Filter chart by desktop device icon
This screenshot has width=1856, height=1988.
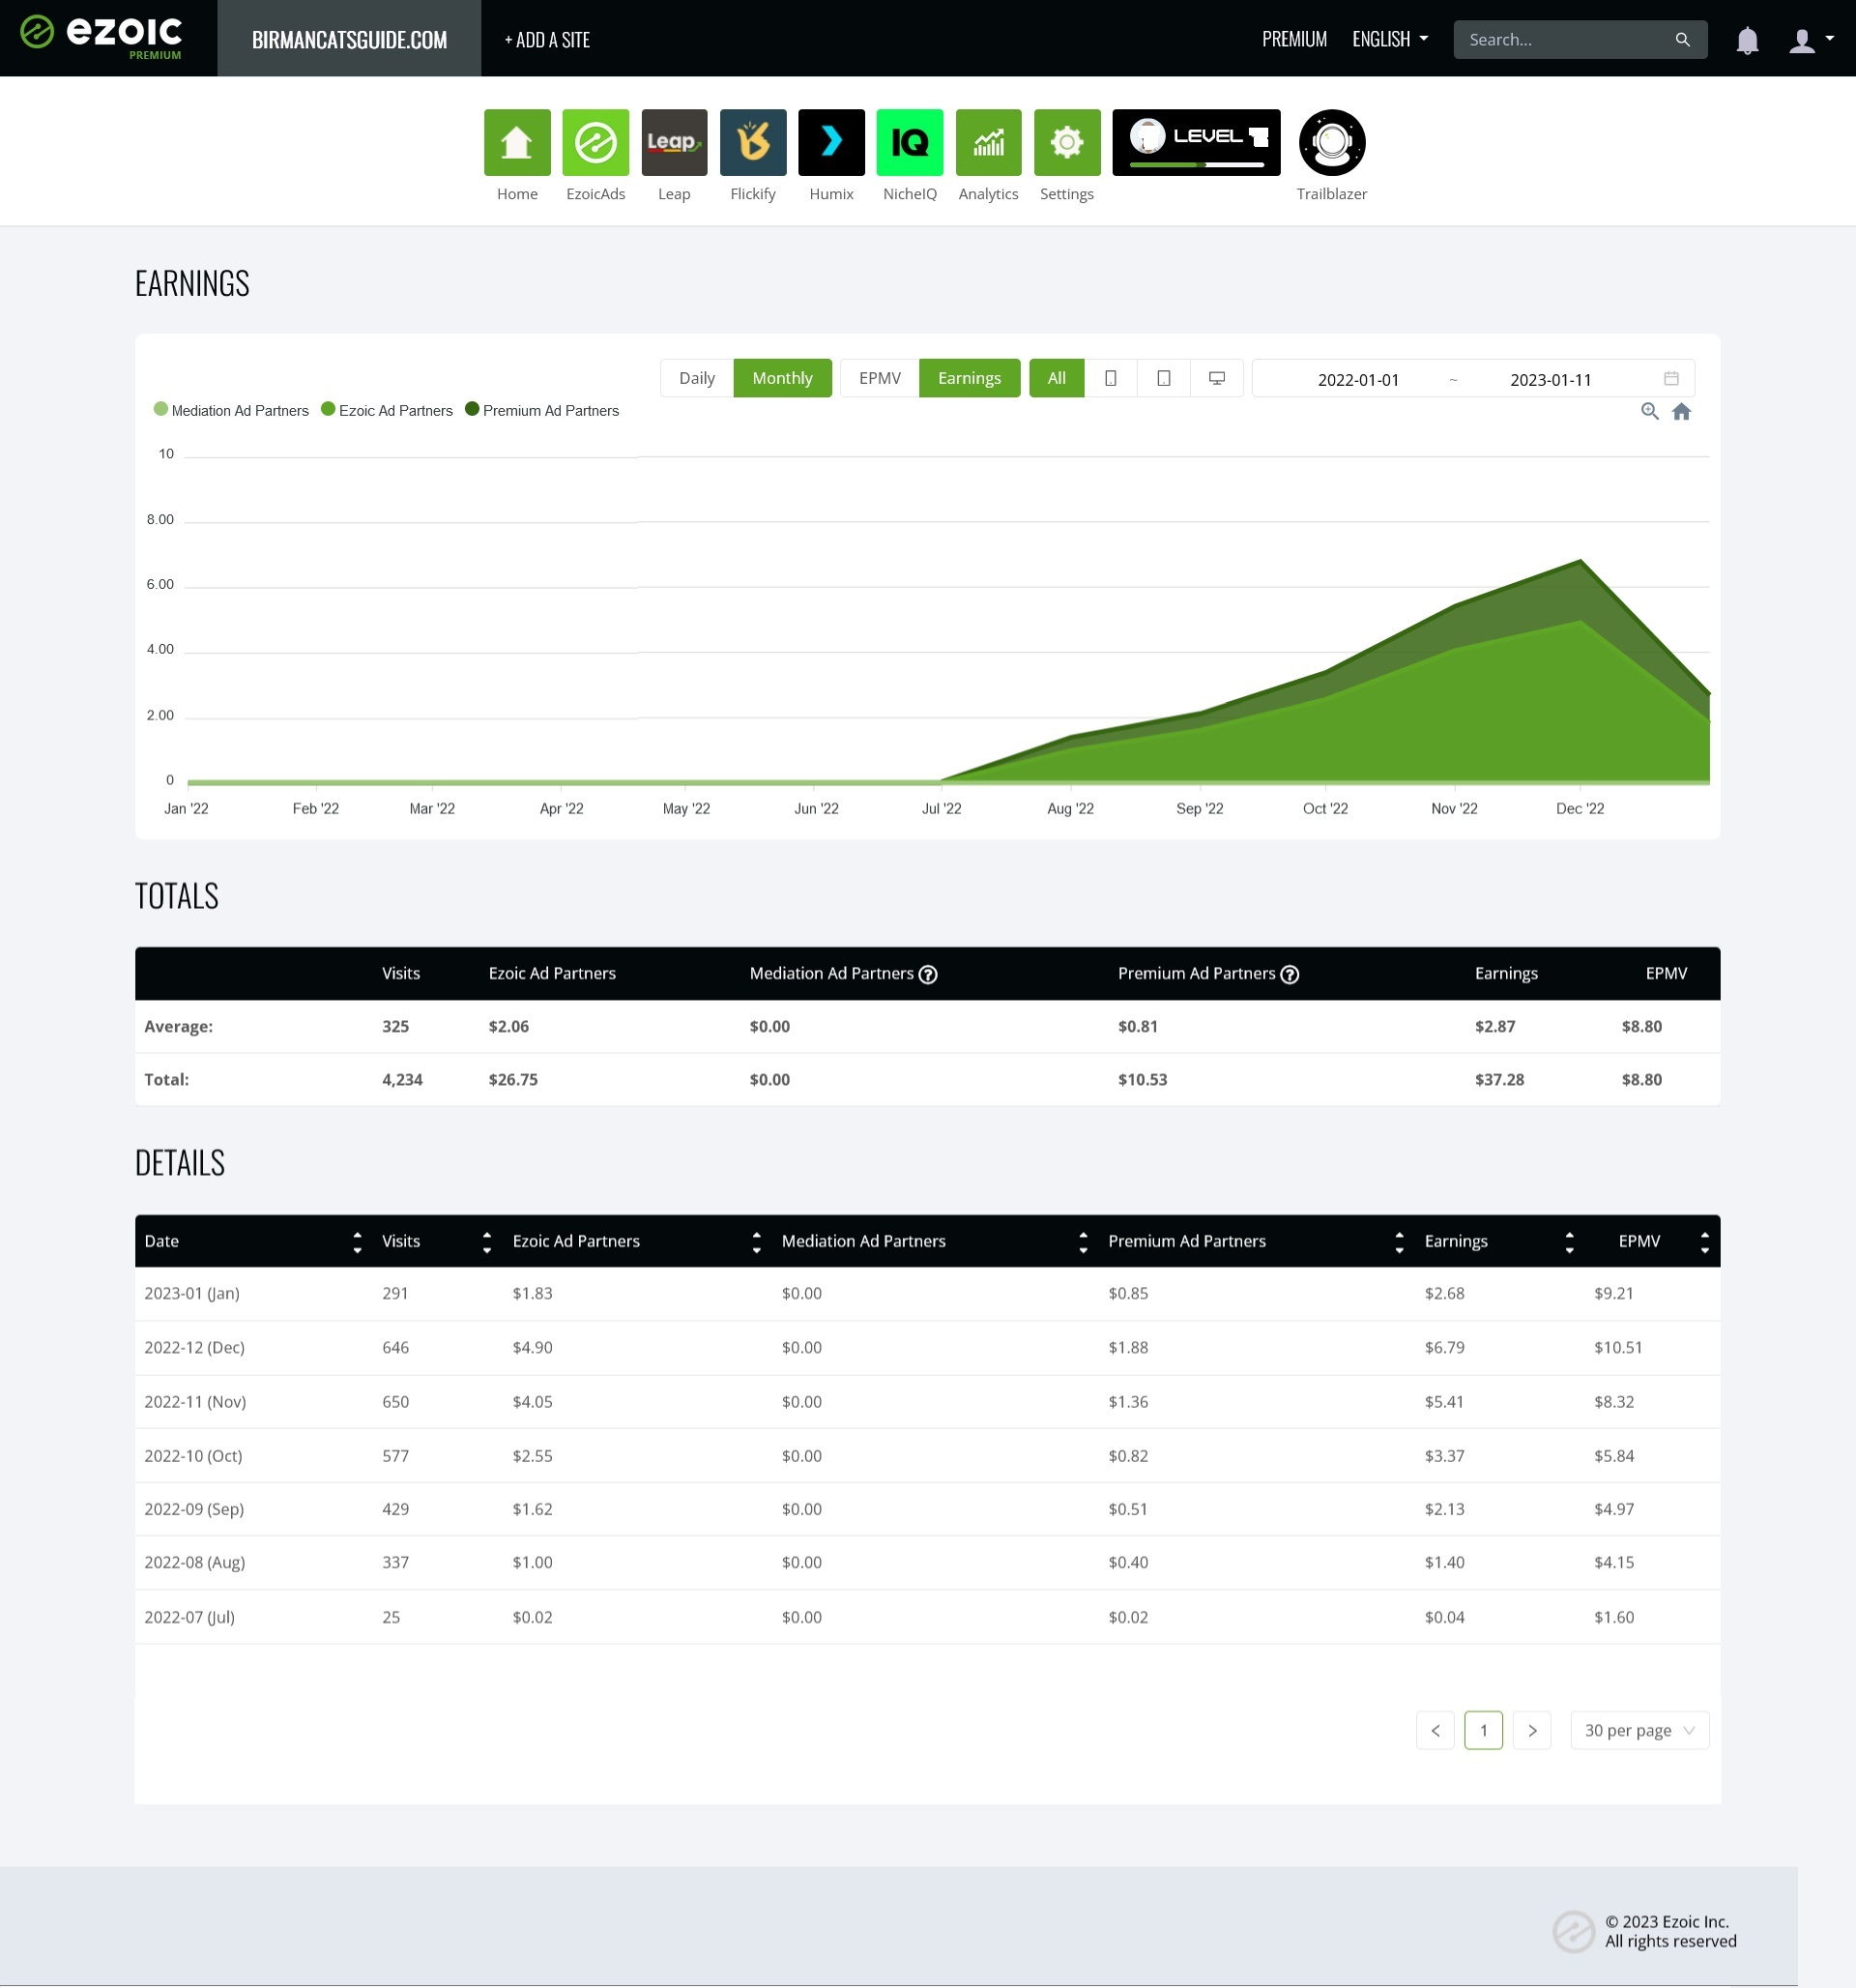[1217, 378]
